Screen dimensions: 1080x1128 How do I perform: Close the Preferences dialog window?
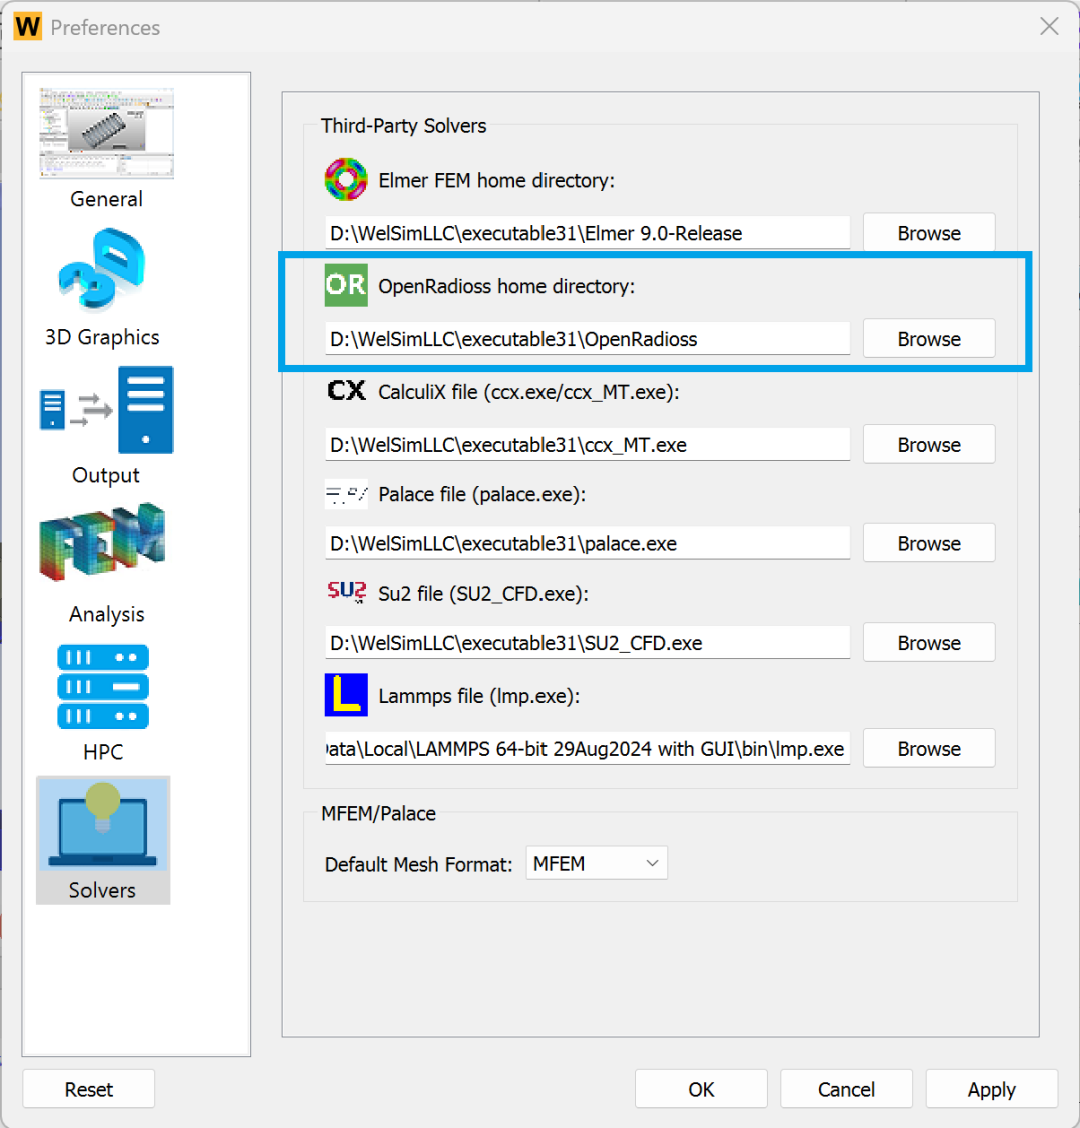coord(1049,27)
